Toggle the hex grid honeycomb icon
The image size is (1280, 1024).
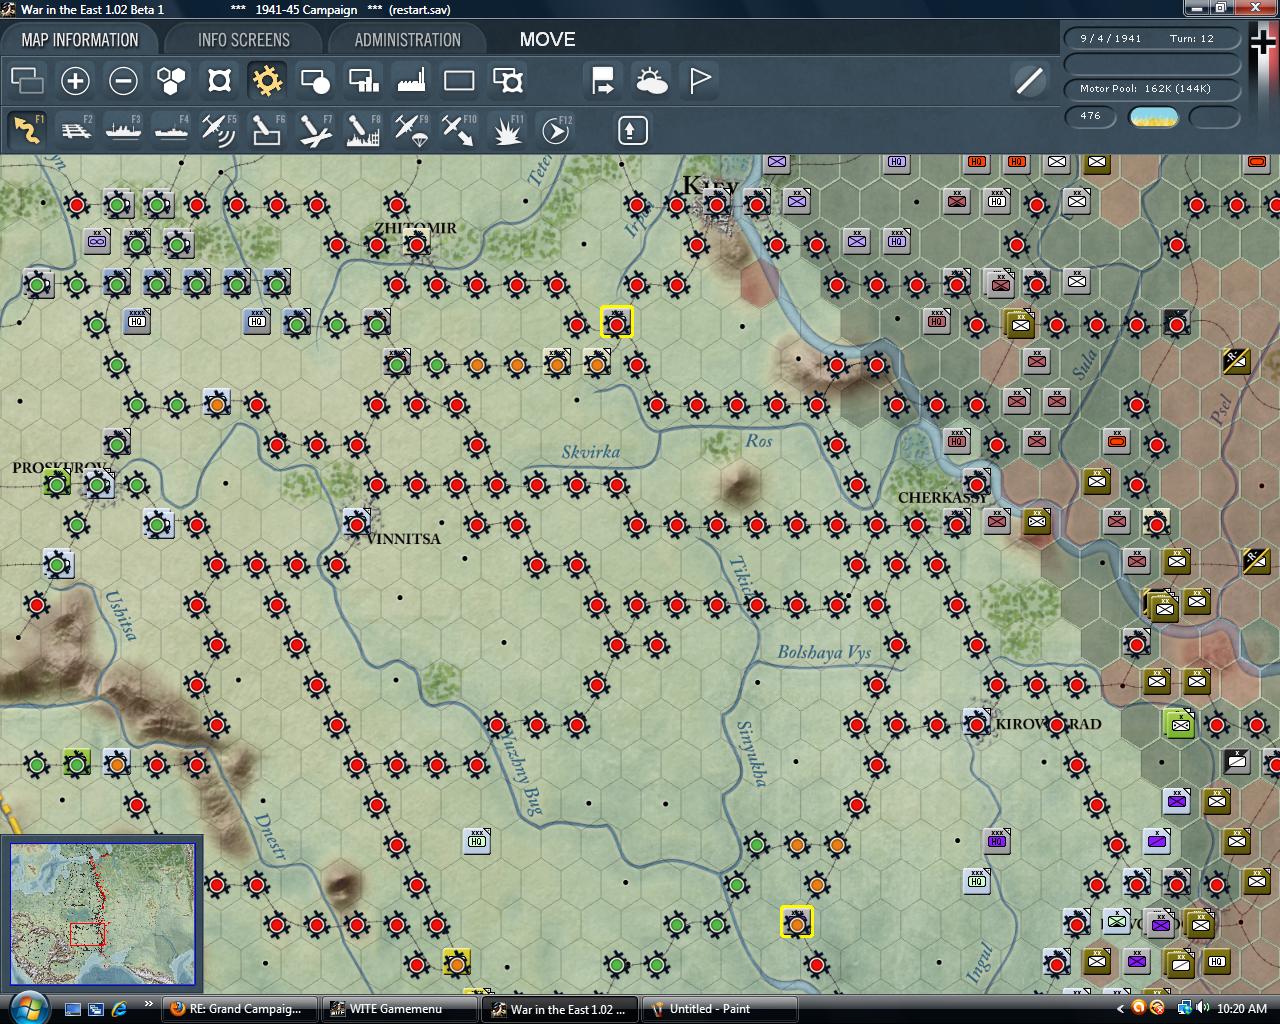(171, 80)
